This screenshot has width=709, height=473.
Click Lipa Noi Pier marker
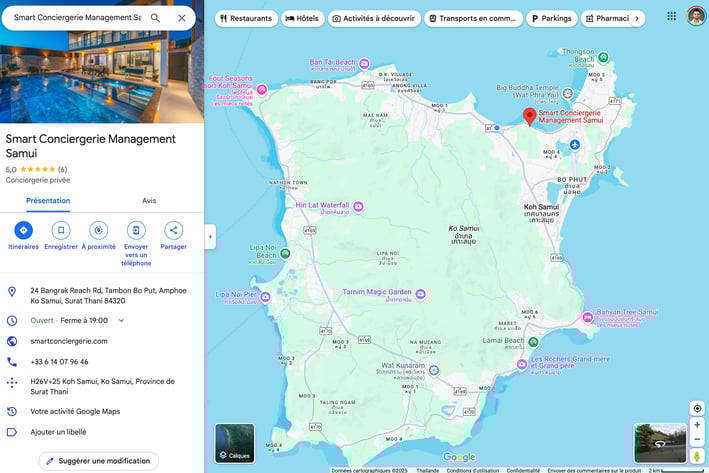coord(265,297)
